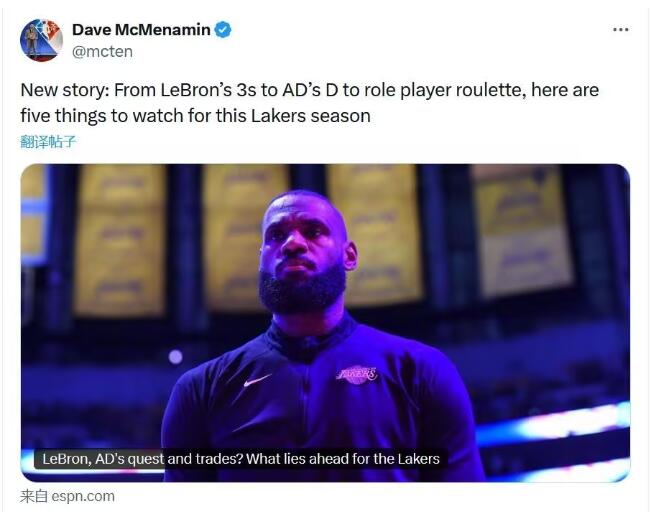Click the blue verified checkmark badge
The image size is (652, 512).
point(223,30)
